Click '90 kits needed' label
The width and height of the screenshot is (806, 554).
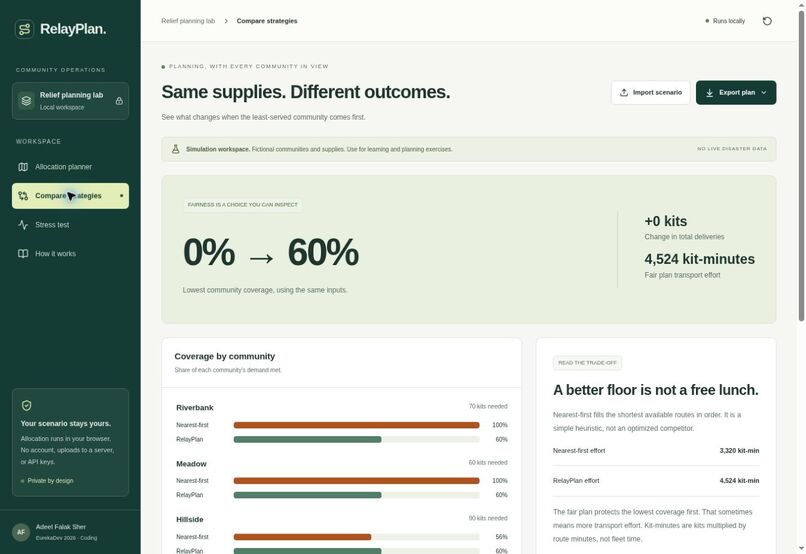[x=488, y=518]
